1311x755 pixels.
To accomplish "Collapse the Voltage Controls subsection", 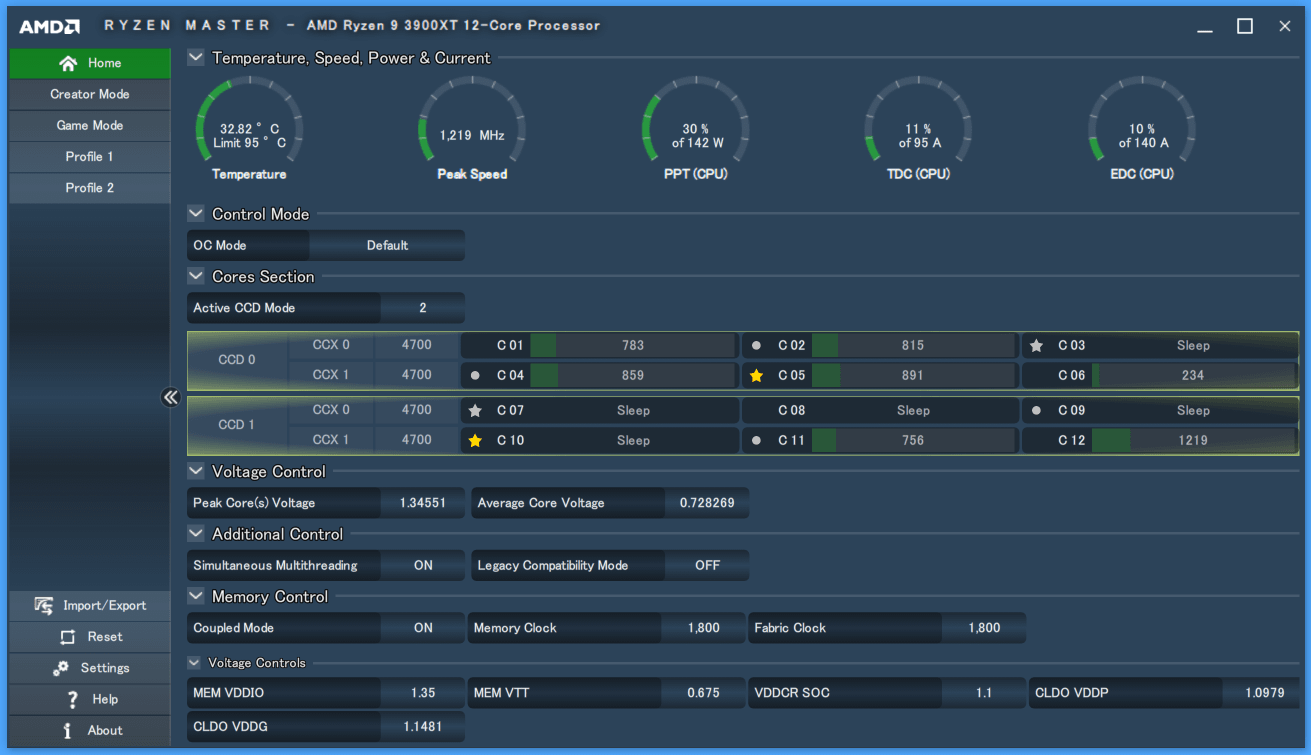I will (x=194, y=662).
